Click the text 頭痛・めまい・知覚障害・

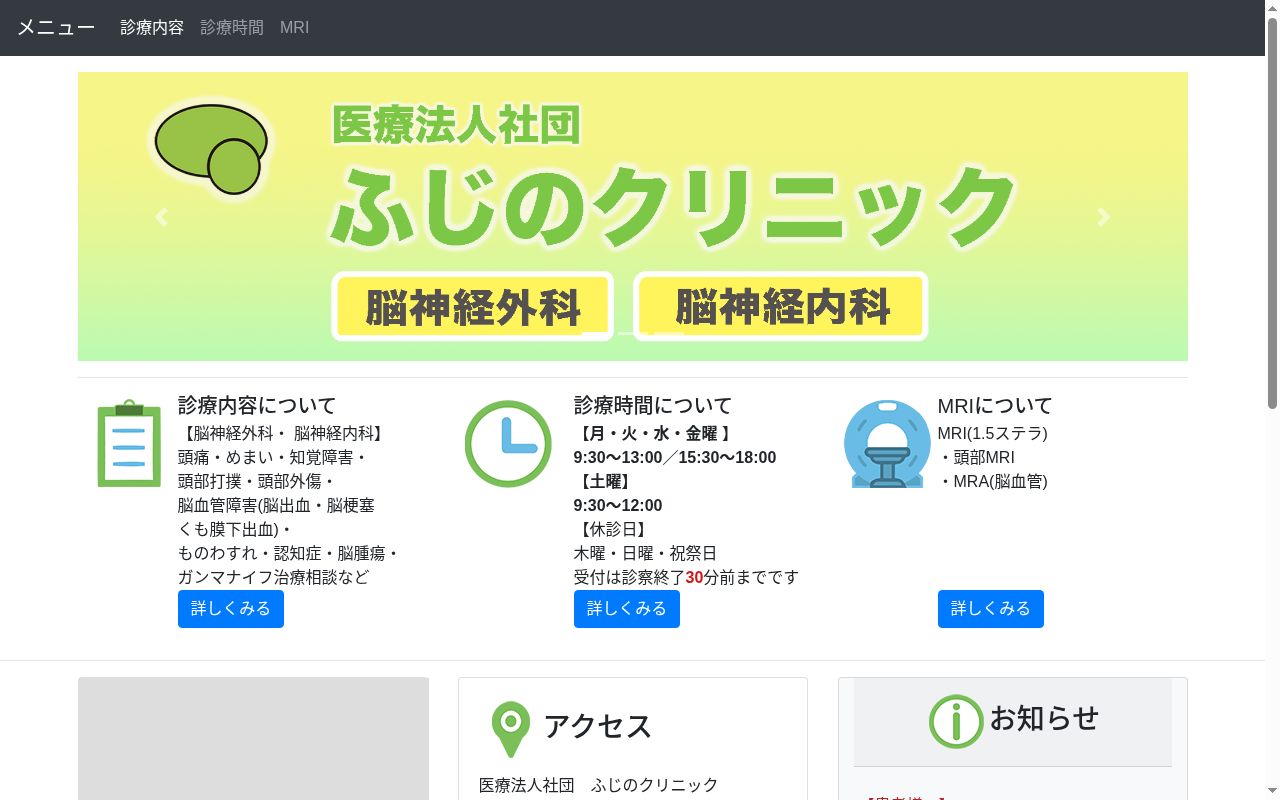273,458
